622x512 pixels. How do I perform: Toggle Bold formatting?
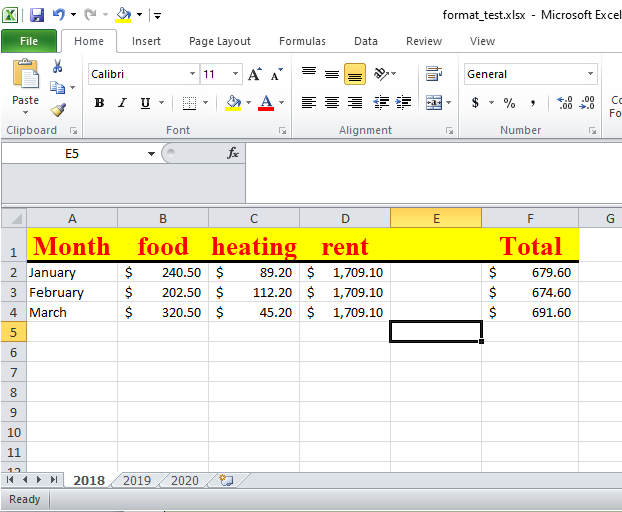tap(99, 103)
